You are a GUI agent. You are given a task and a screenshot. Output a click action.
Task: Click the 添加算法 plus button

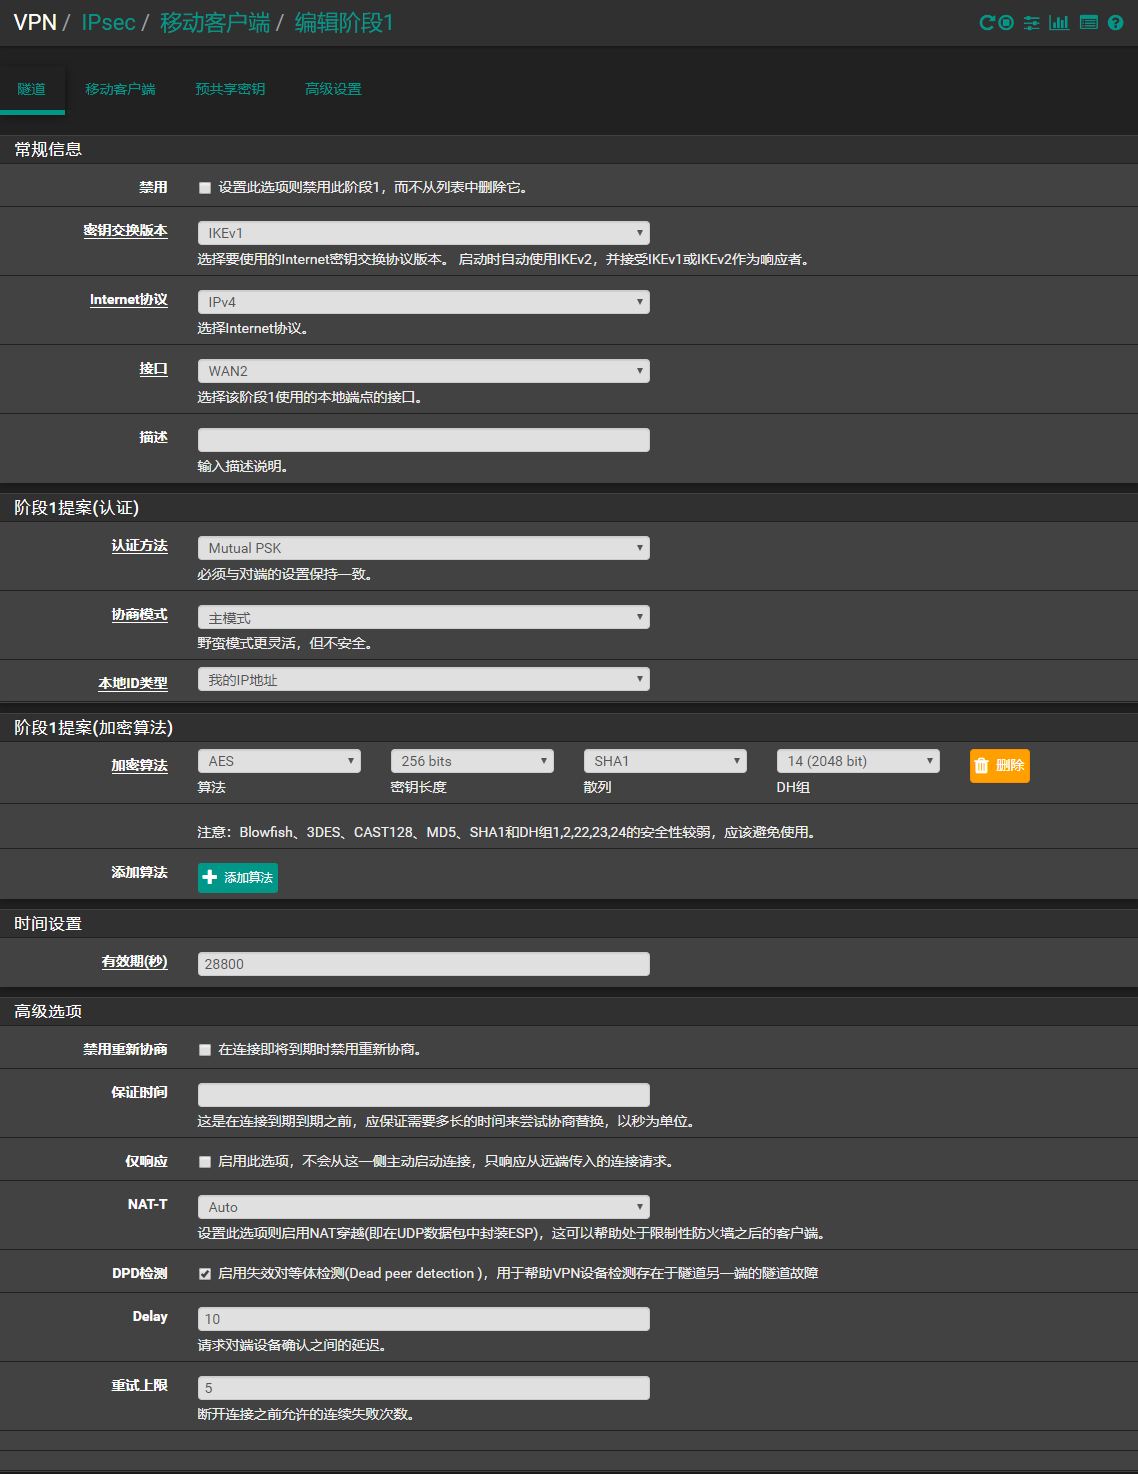coord(238,878)
